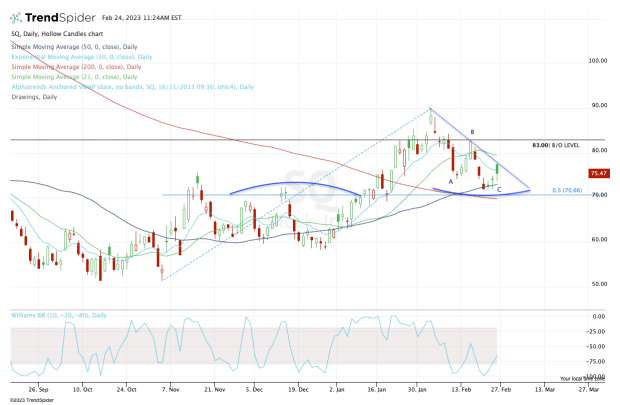Click the TrendSpider logo icon
Viewport: 620px width, 405px height.
pos(17,18)
